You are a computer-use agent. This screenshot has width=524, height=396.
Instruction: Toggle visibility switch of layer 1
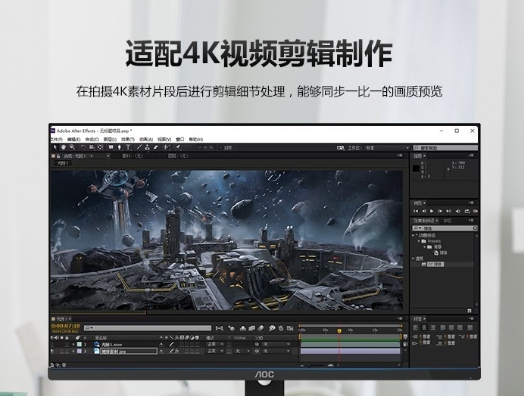point(52,344)
